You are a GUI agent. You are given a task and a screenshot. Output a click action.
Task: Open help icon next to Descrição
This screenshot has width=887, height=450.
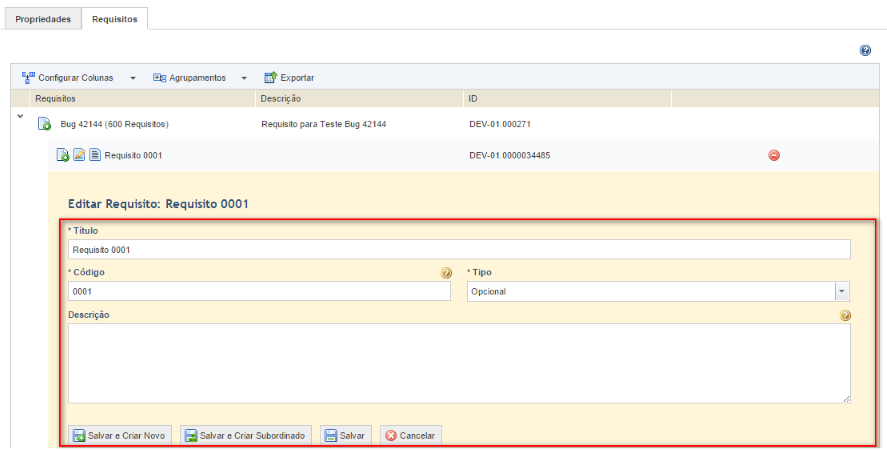pos(845,315)
